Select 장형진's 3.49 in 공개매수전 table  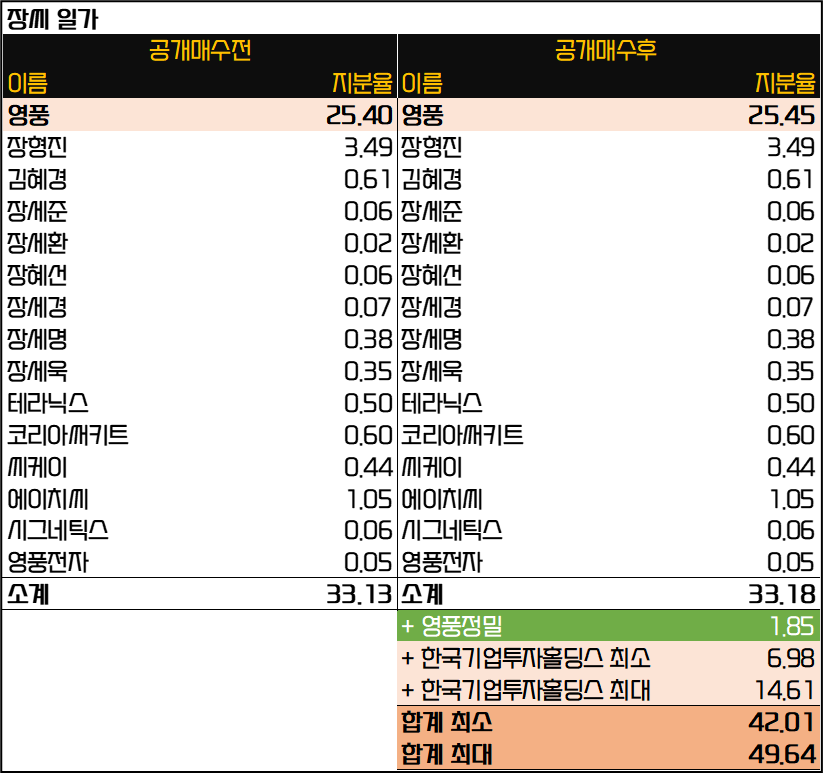point(368,147)
